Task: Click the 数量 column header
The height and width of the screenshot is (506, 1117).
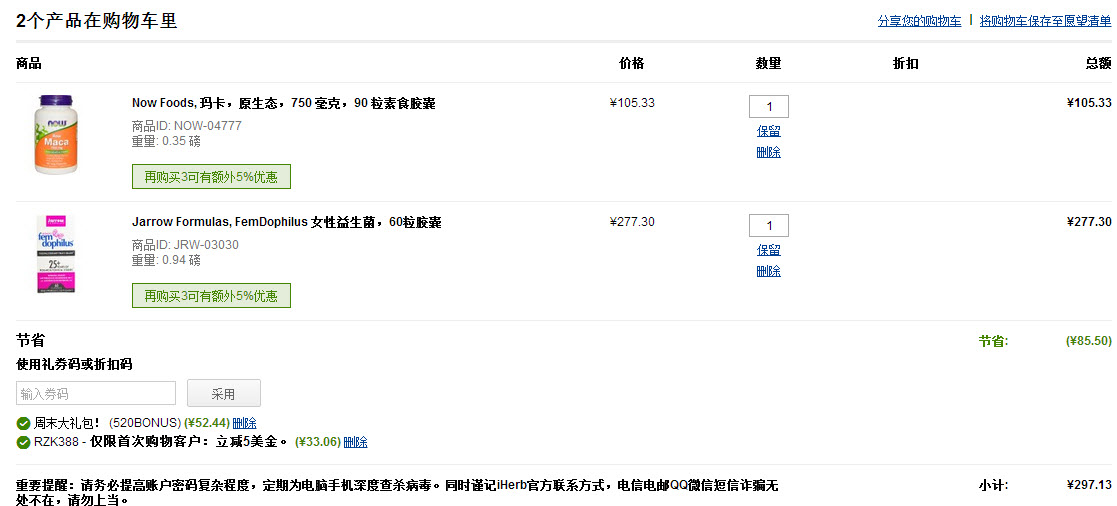Action: click(769, 63)
